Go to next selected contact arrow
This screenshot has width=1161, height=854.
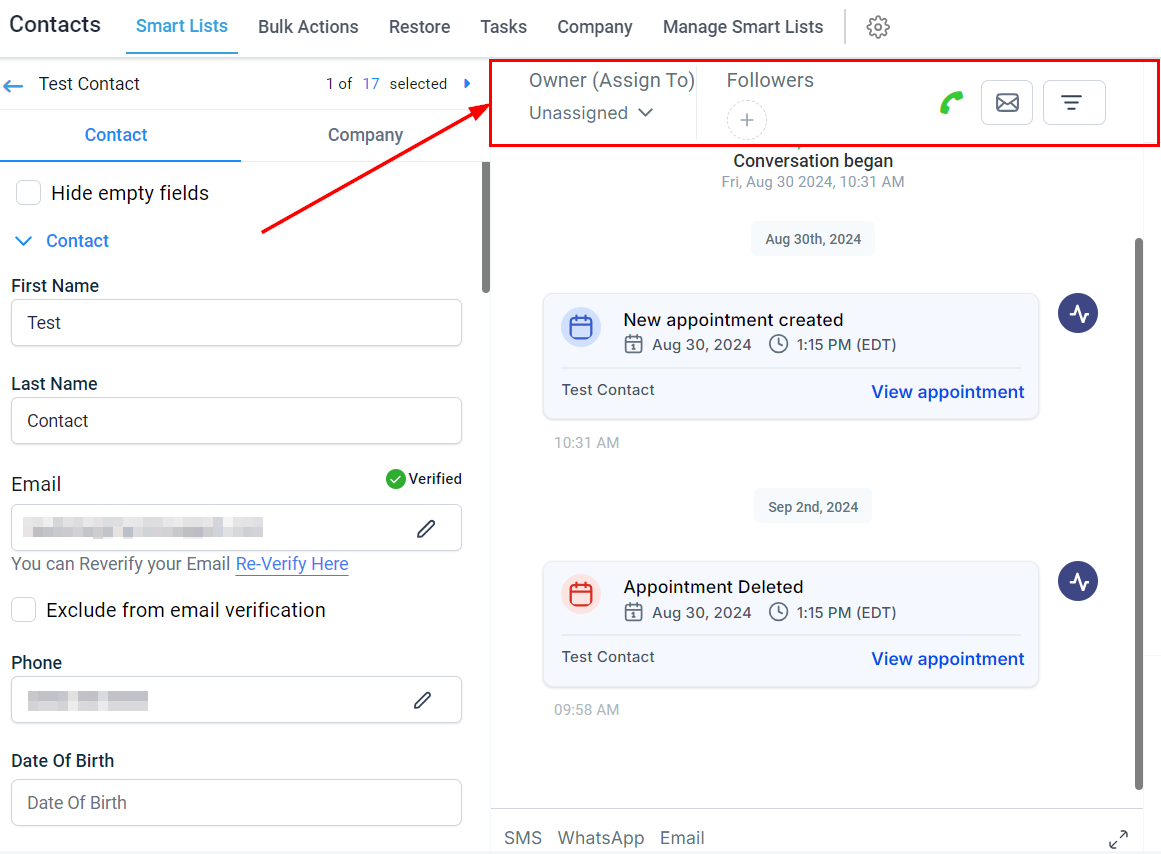467,84
